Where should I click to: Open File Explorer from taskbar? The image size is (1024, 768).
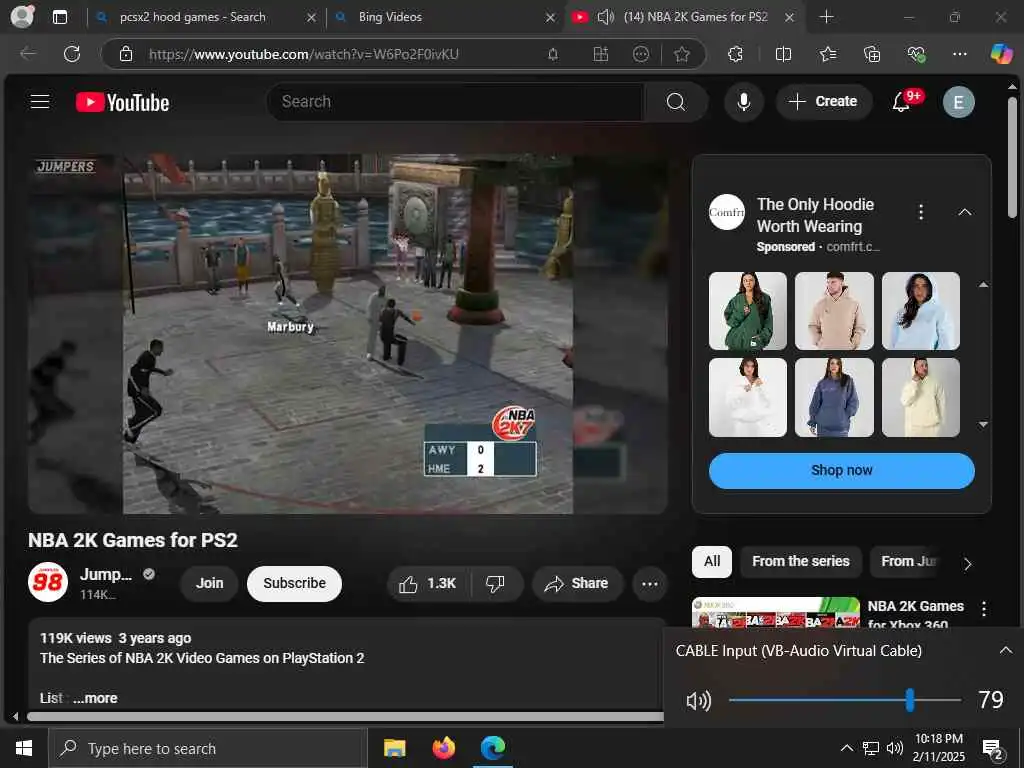(394, 748)
